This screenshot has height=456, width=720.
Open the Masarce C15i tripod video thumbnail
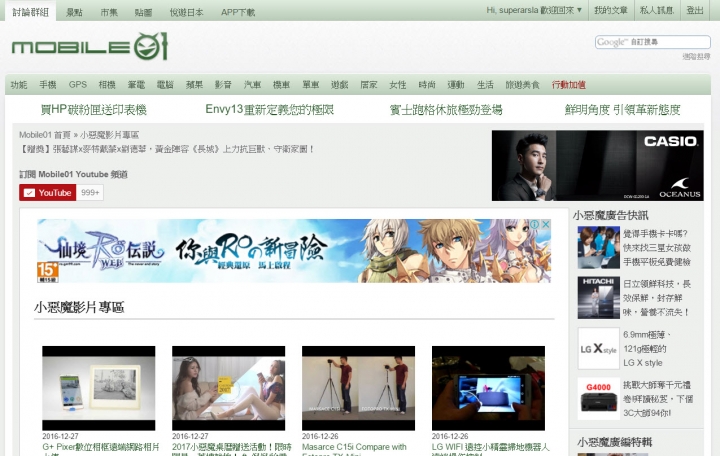(x=359, y=388)
